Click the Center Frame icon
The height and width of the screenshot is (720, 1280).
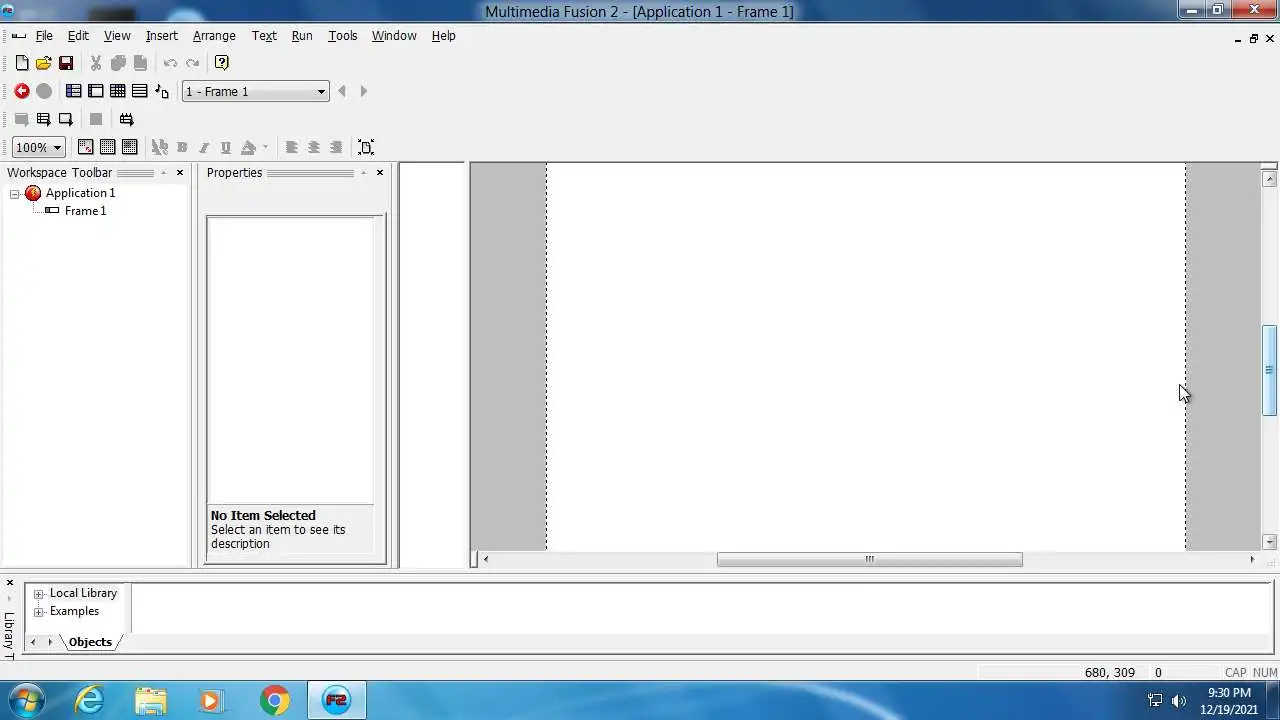point(366,147)
